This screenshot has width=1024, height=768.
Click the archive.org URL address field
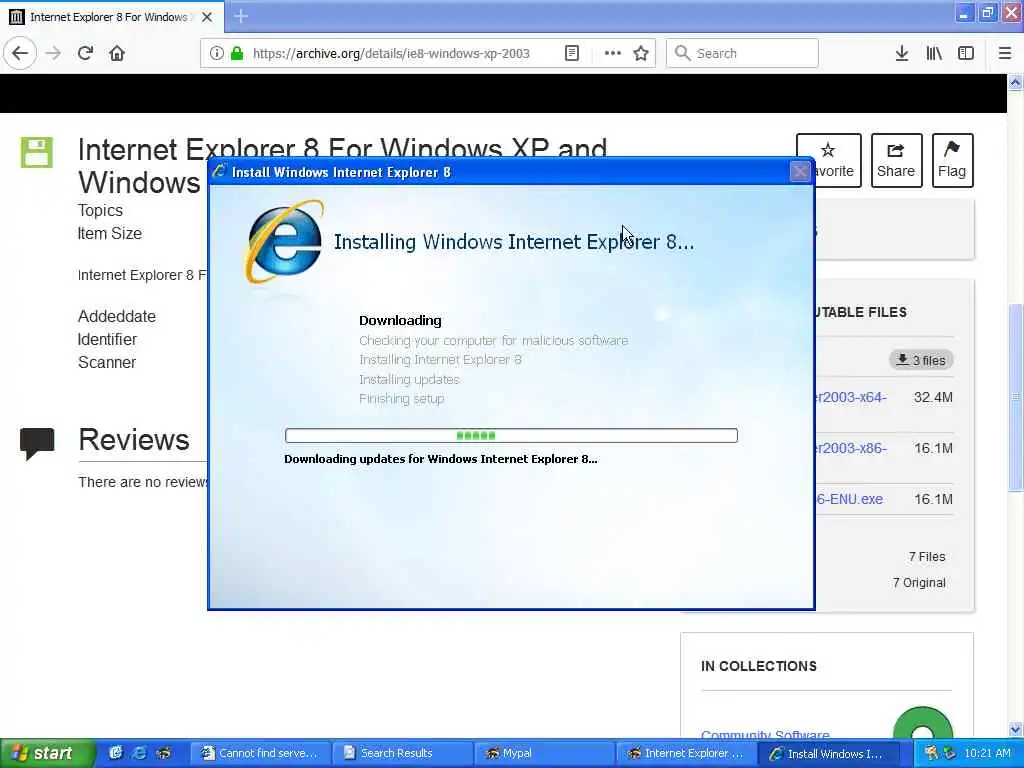click(391, 54)
